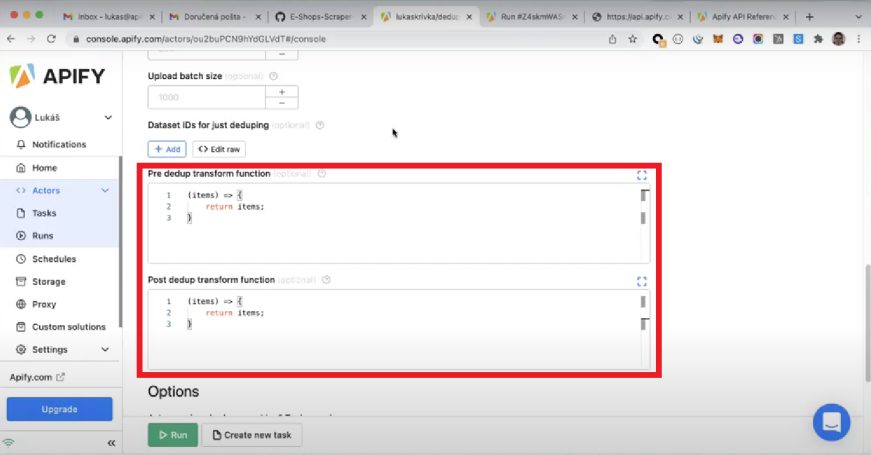Click the Edit raw button
The width and height of the screenshot is (871, 455).
[219, 149]
